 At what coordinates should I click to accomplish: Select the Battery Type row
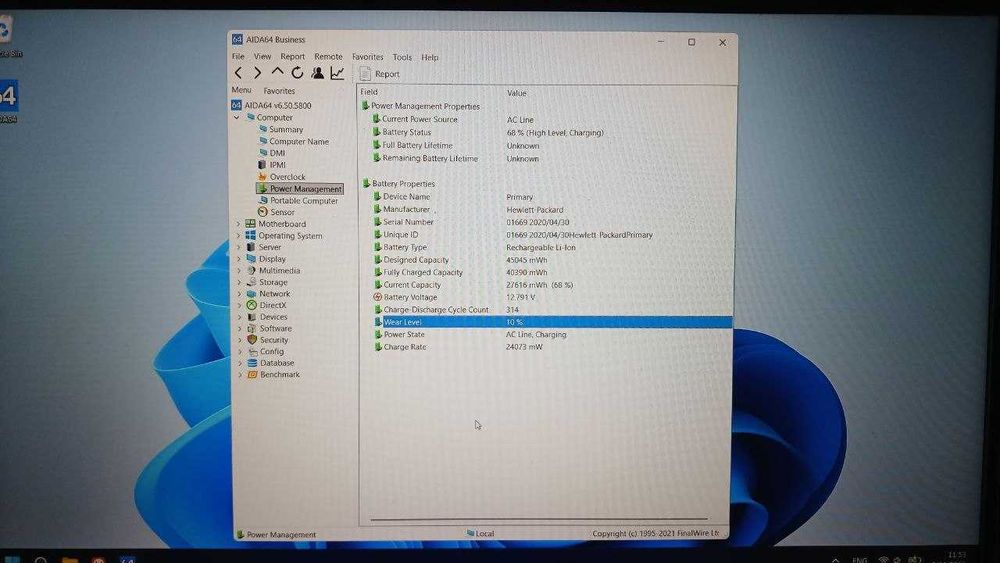tap(474, 247)
